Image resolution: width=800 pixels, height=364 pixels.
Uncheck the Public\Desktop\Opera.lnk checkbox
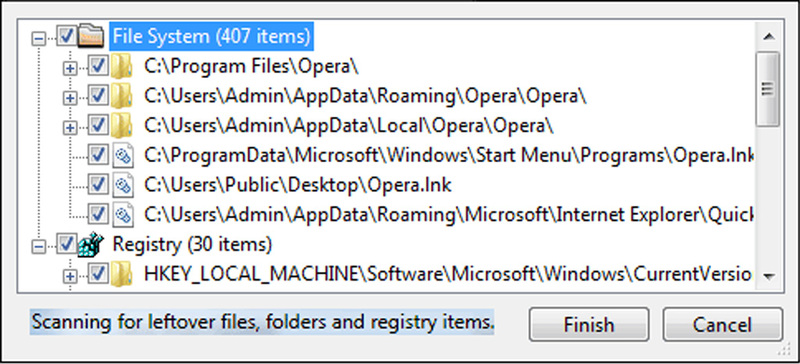98,185
